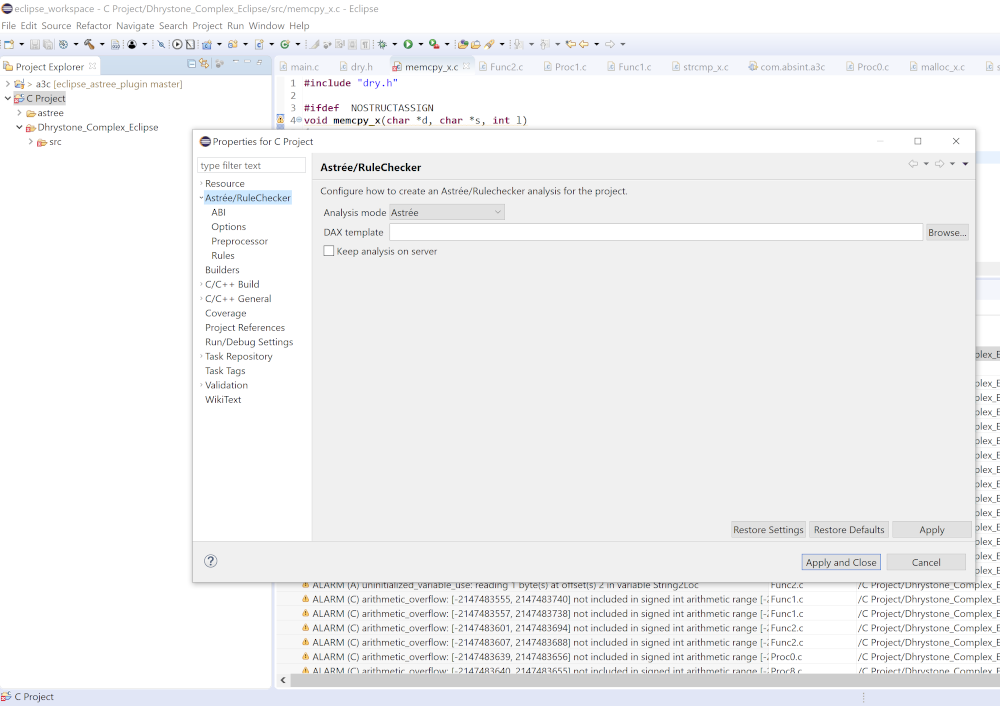Click the Apply button
Image resolution: width=1000 pixels, height=706 pixels.
pyautogui.click(x=932, y=529)
